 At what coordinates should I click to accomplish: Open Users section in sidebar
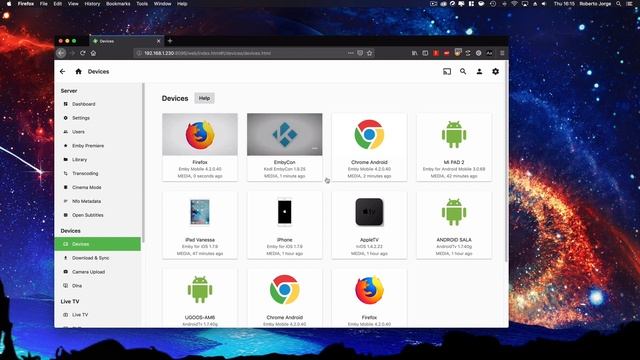click(x=98, y=132)
